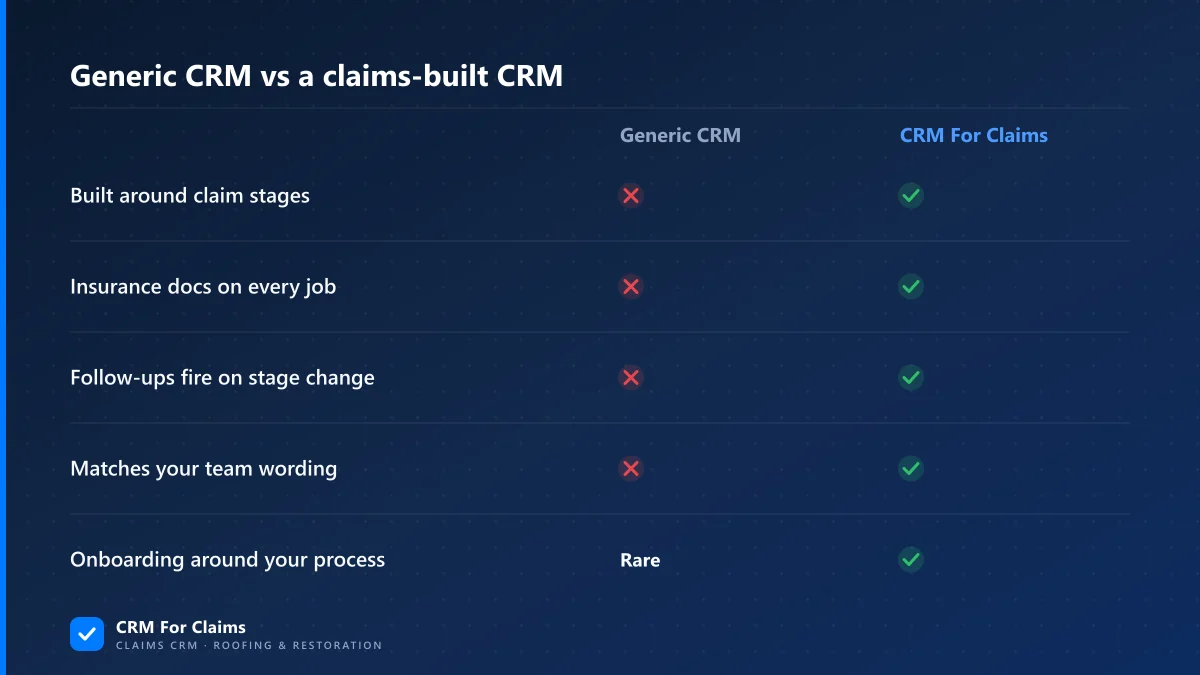Click the 'Insurance docs on every job' row label

[x=203, y=287]
